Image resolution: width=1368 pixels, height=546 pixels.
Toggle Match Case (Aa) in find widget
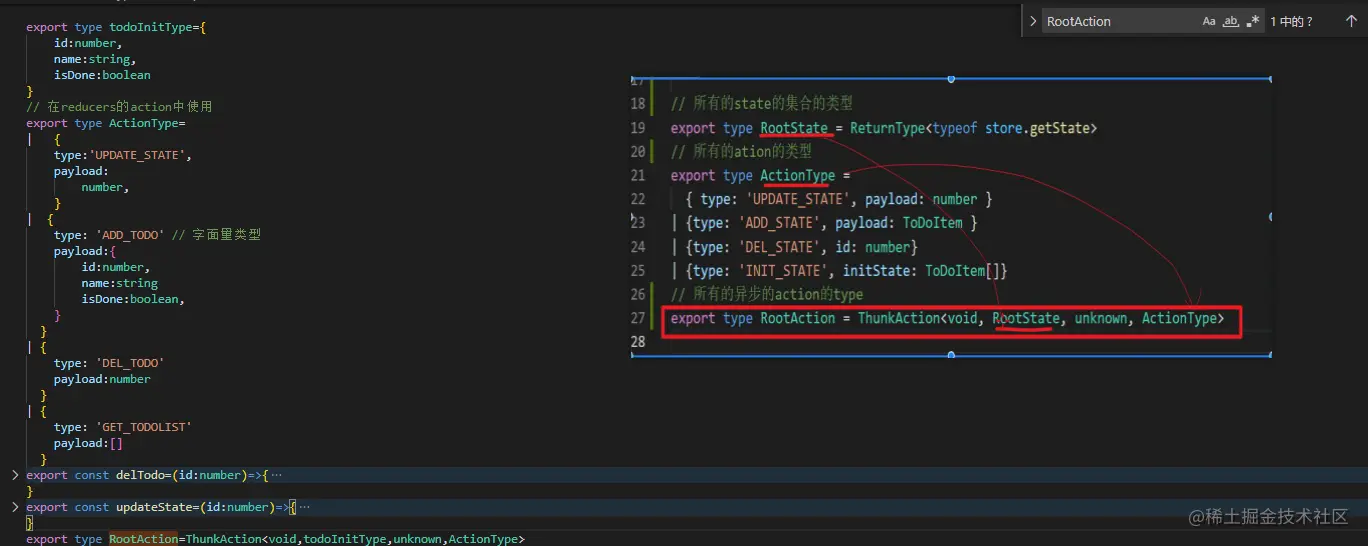point(1209,21)
